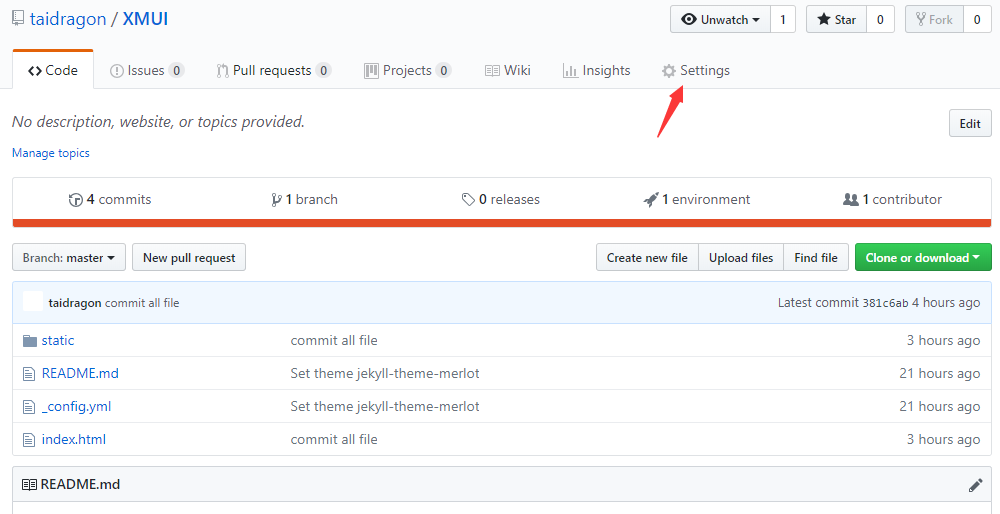Click New pull request button
The image size is (1000, 514).
pos(189,258)
